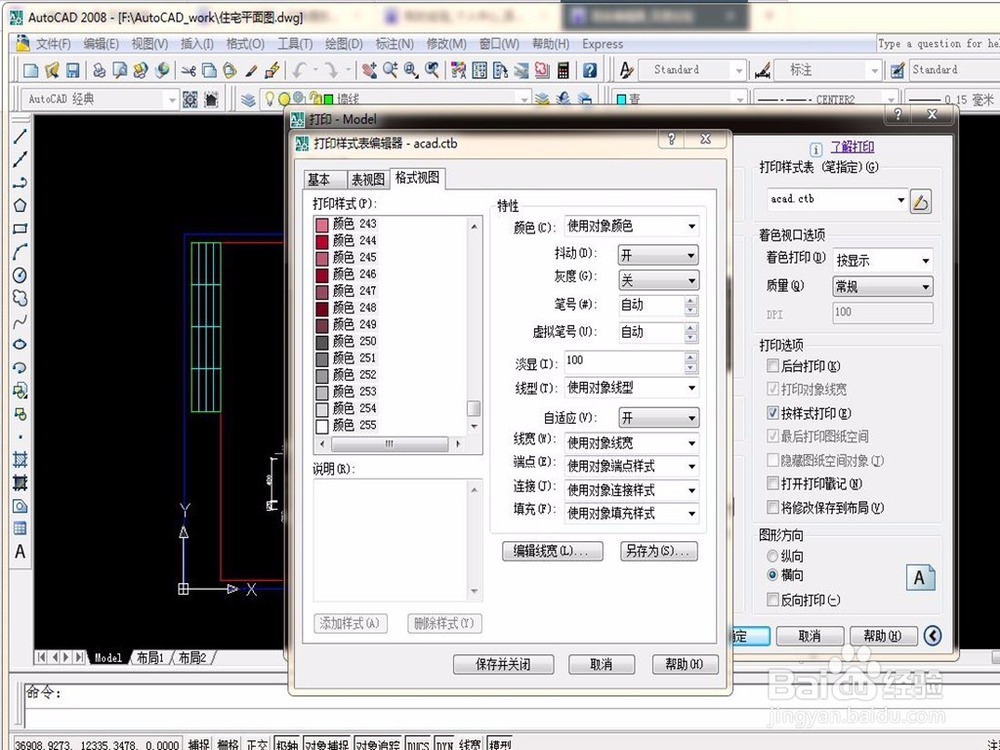This screenshot has width=1000, height=750.
Task: Select the Hatch draw tool
Action: (x=20, y=460)
